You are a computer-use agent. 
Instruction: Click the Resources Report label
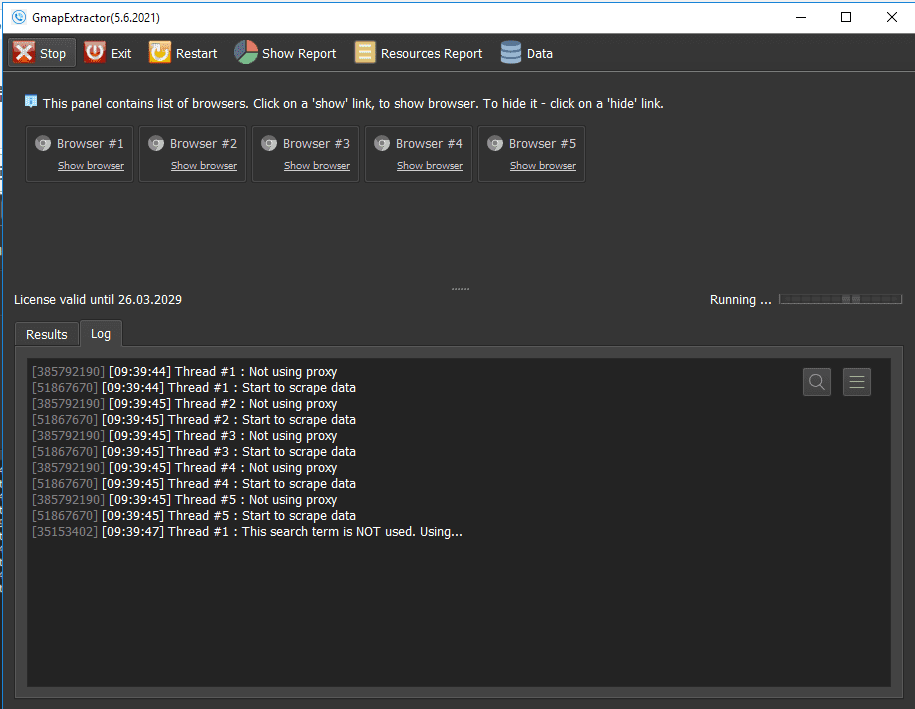(431, 54)
